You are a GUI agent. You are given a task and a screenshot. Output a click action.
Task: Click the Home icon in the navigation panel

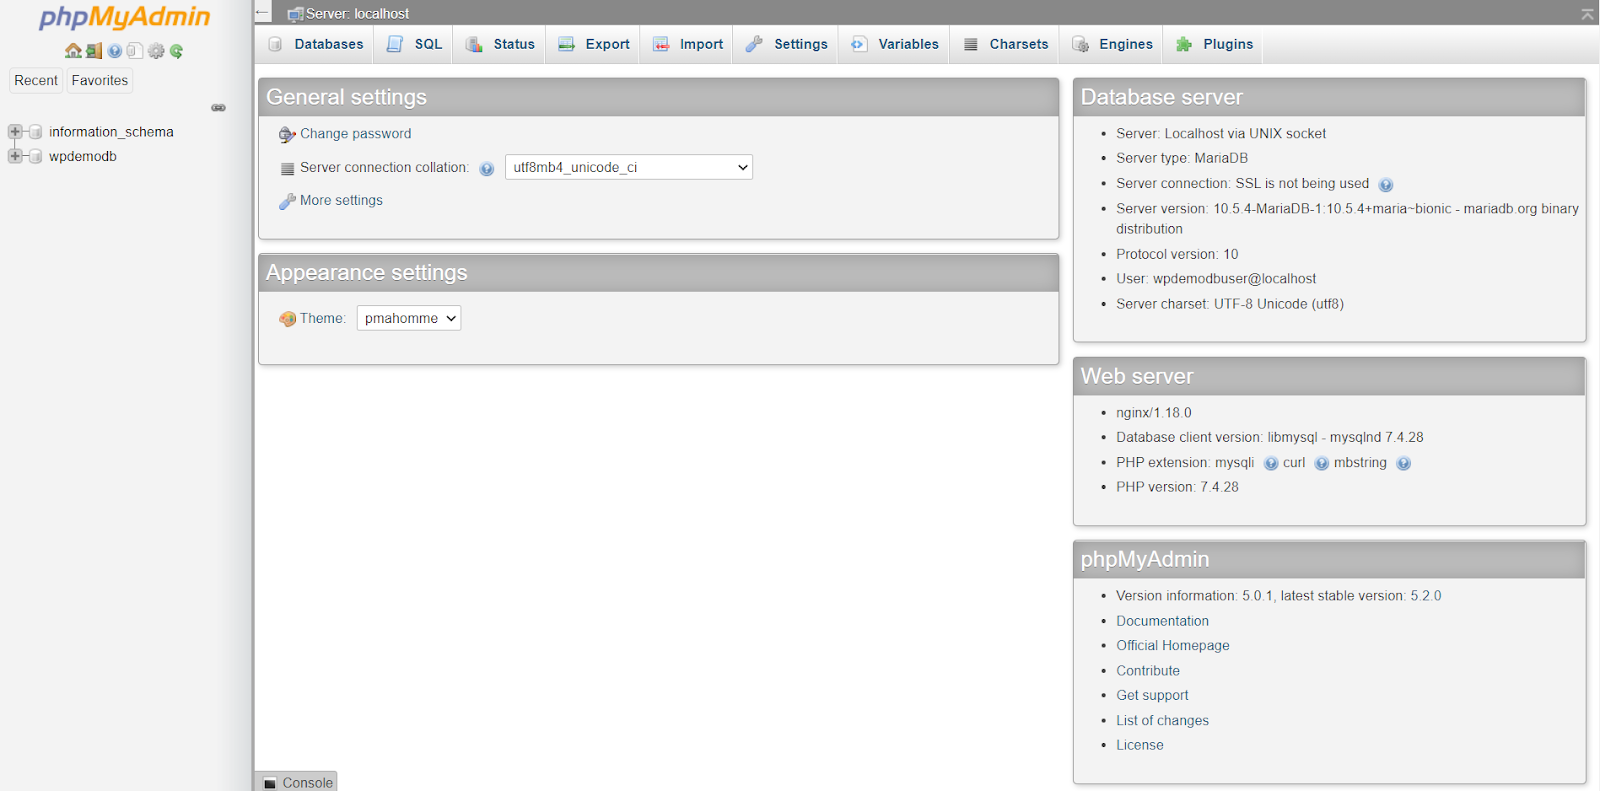click(73, 51)
